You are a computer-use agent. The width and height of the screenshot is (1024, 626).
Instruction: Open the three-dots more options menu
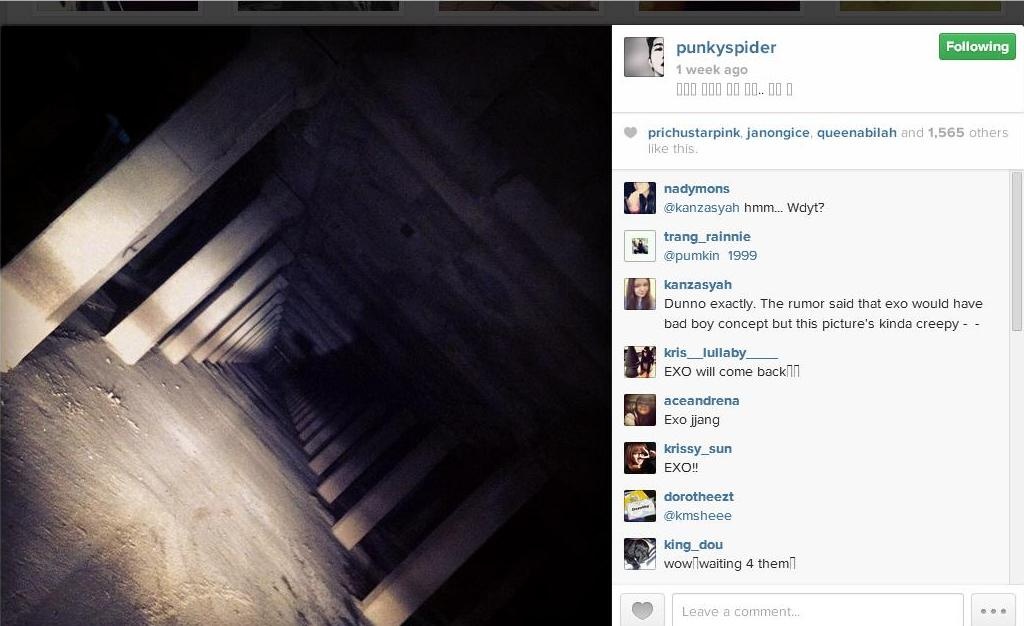pyautogui.click(x=993, y=611)
